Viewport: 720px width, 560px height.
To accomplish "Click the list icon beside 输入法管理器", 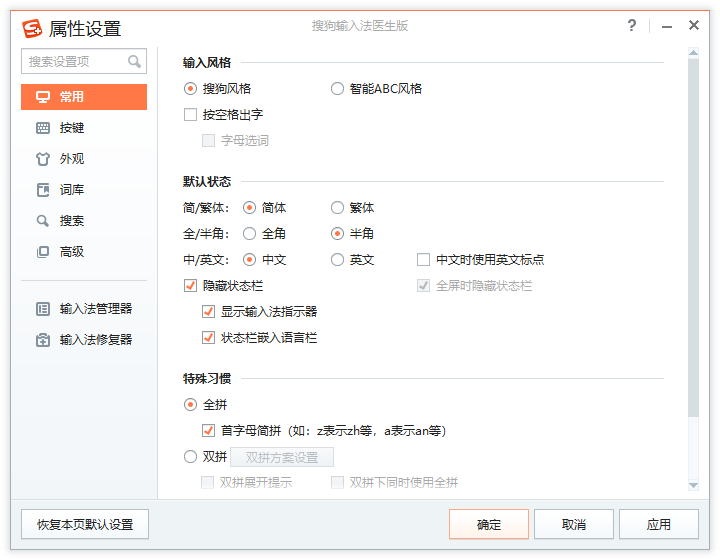I will point(43,309).
